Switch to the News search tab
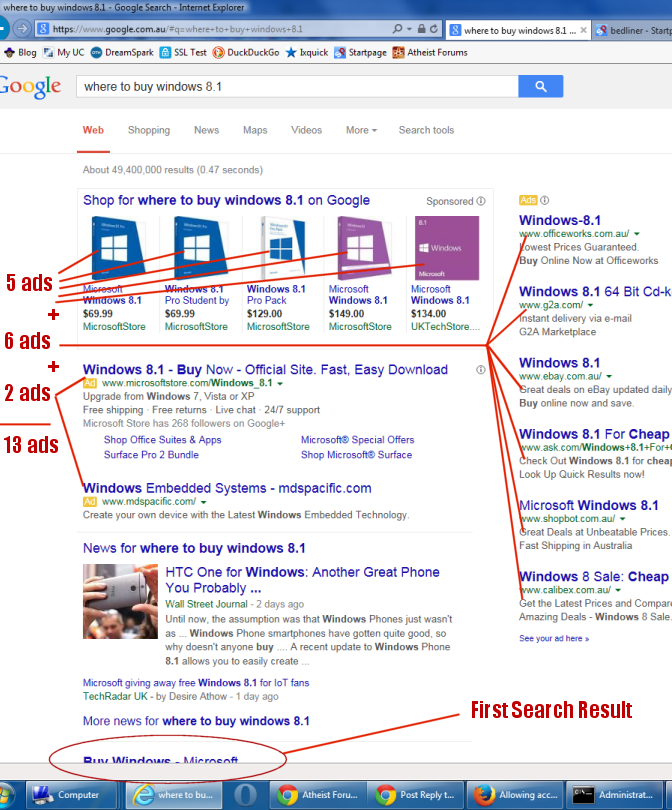The image size is (672, 810). (207, 130)
